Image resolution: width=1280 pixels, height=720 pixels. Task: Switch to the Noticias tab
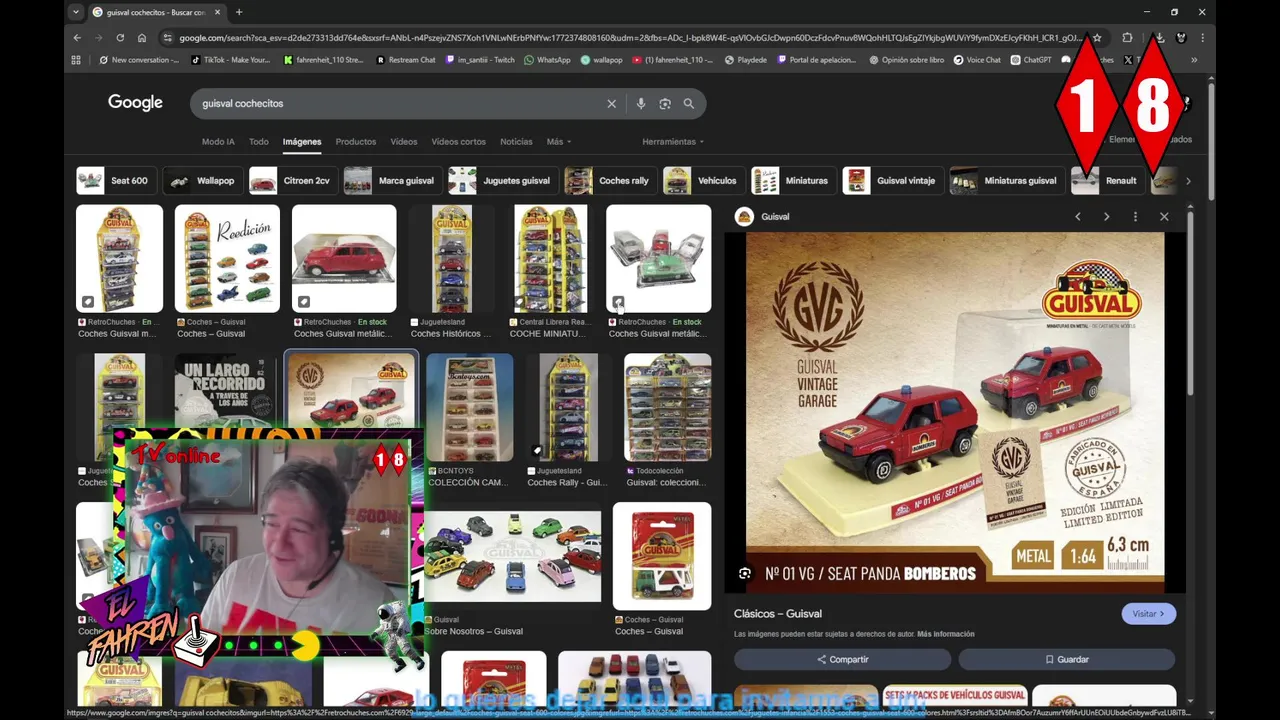pyautogui.click(x=516, y=142)
